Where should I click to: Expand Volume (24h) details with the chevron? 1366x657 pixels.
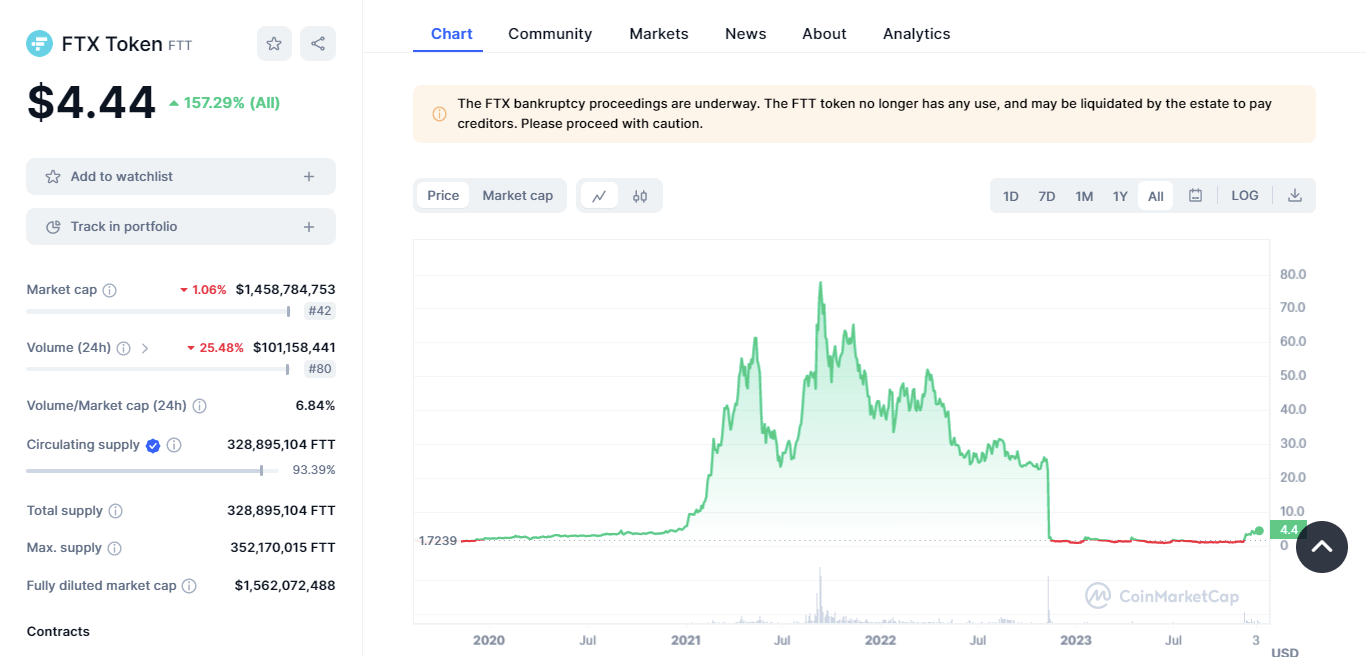click(x=145, y=348)
